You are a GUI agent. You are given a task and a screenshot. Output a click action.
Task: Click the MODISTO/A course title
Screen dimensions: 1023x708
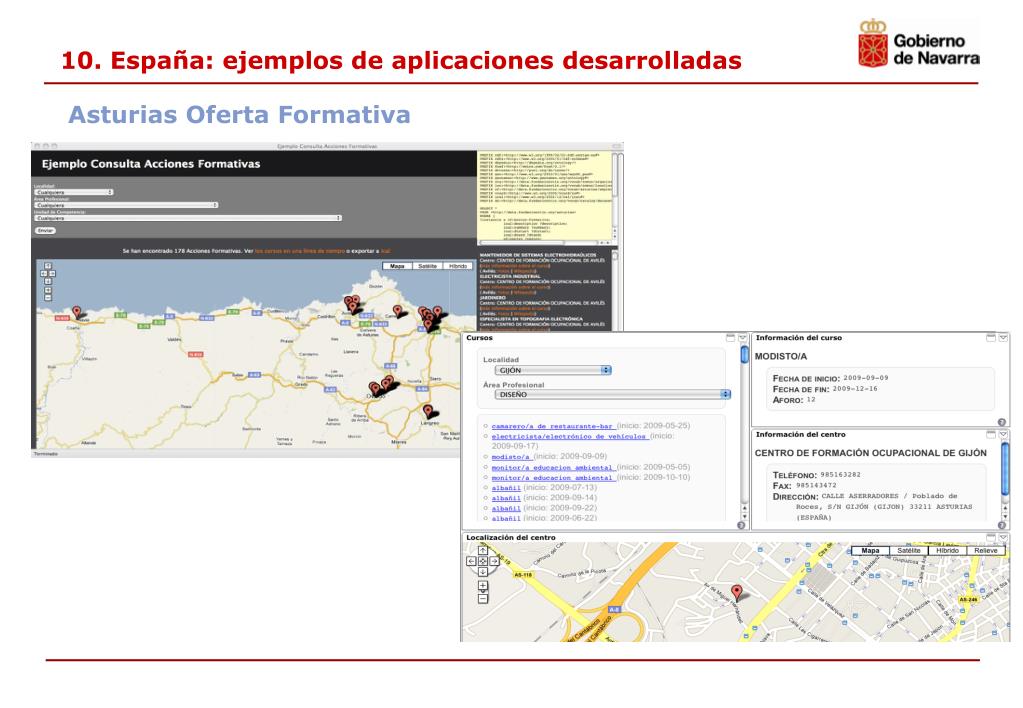[780, 356]
